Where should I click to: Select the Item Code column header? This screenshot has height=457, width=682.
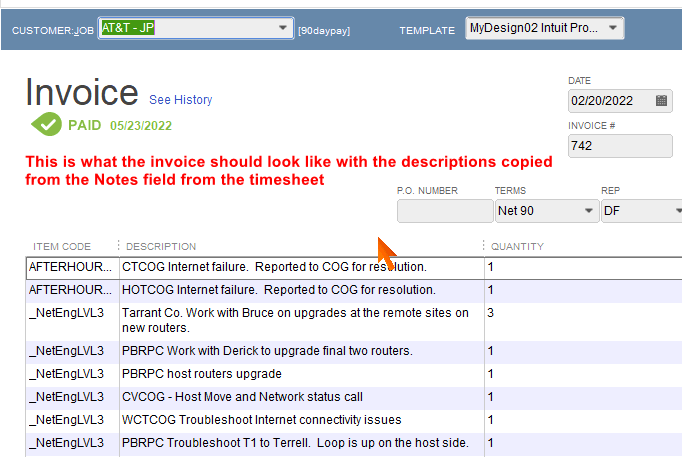[x=62, y=247]
